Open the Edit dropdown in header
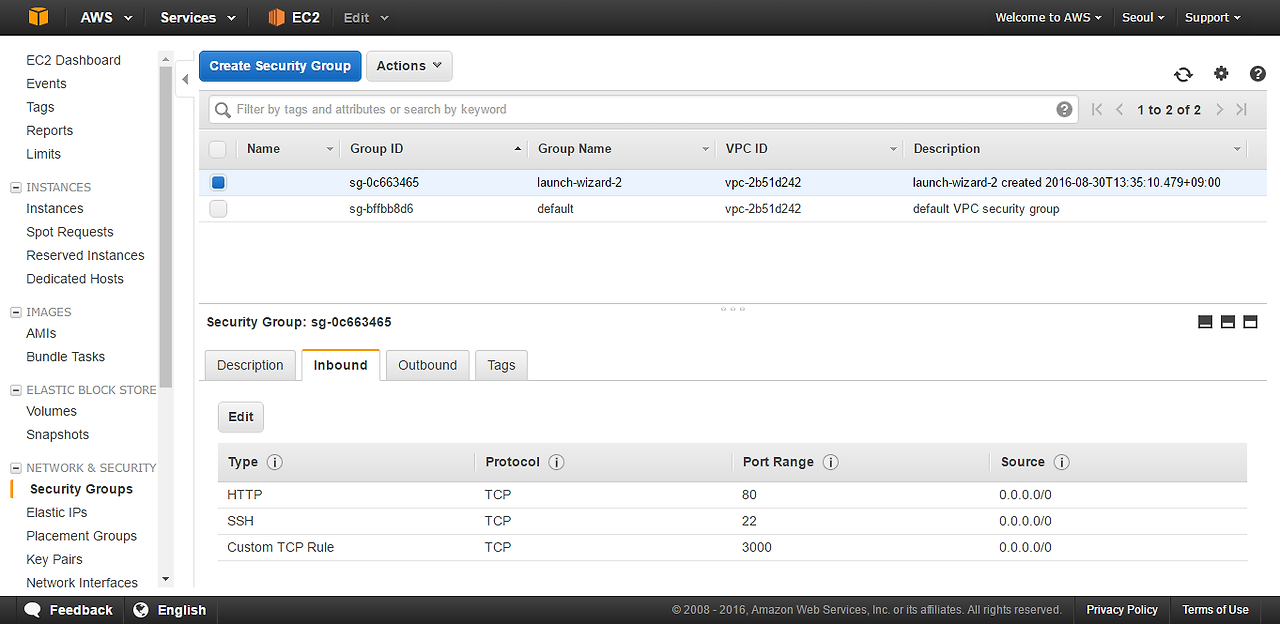This screenshot has width=1280, height=624. point(366,17)
